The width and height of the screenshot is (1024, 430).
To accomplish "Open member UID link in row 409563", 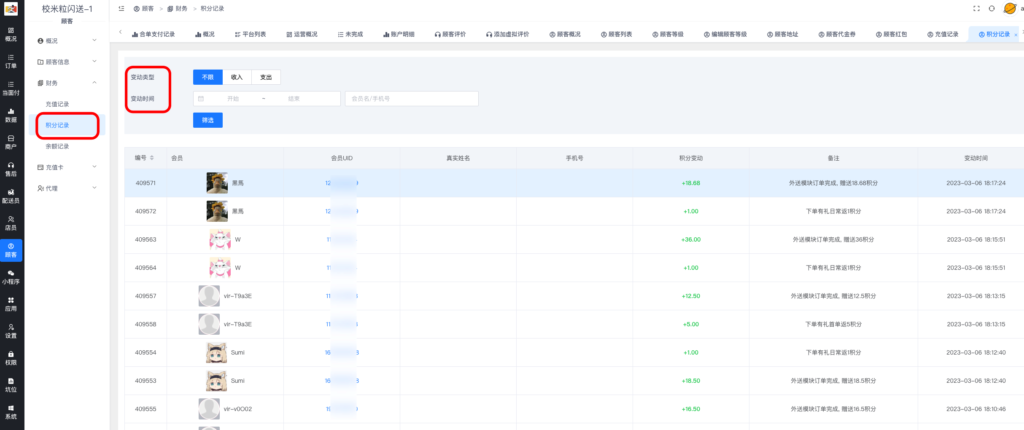I will [342, 239].
